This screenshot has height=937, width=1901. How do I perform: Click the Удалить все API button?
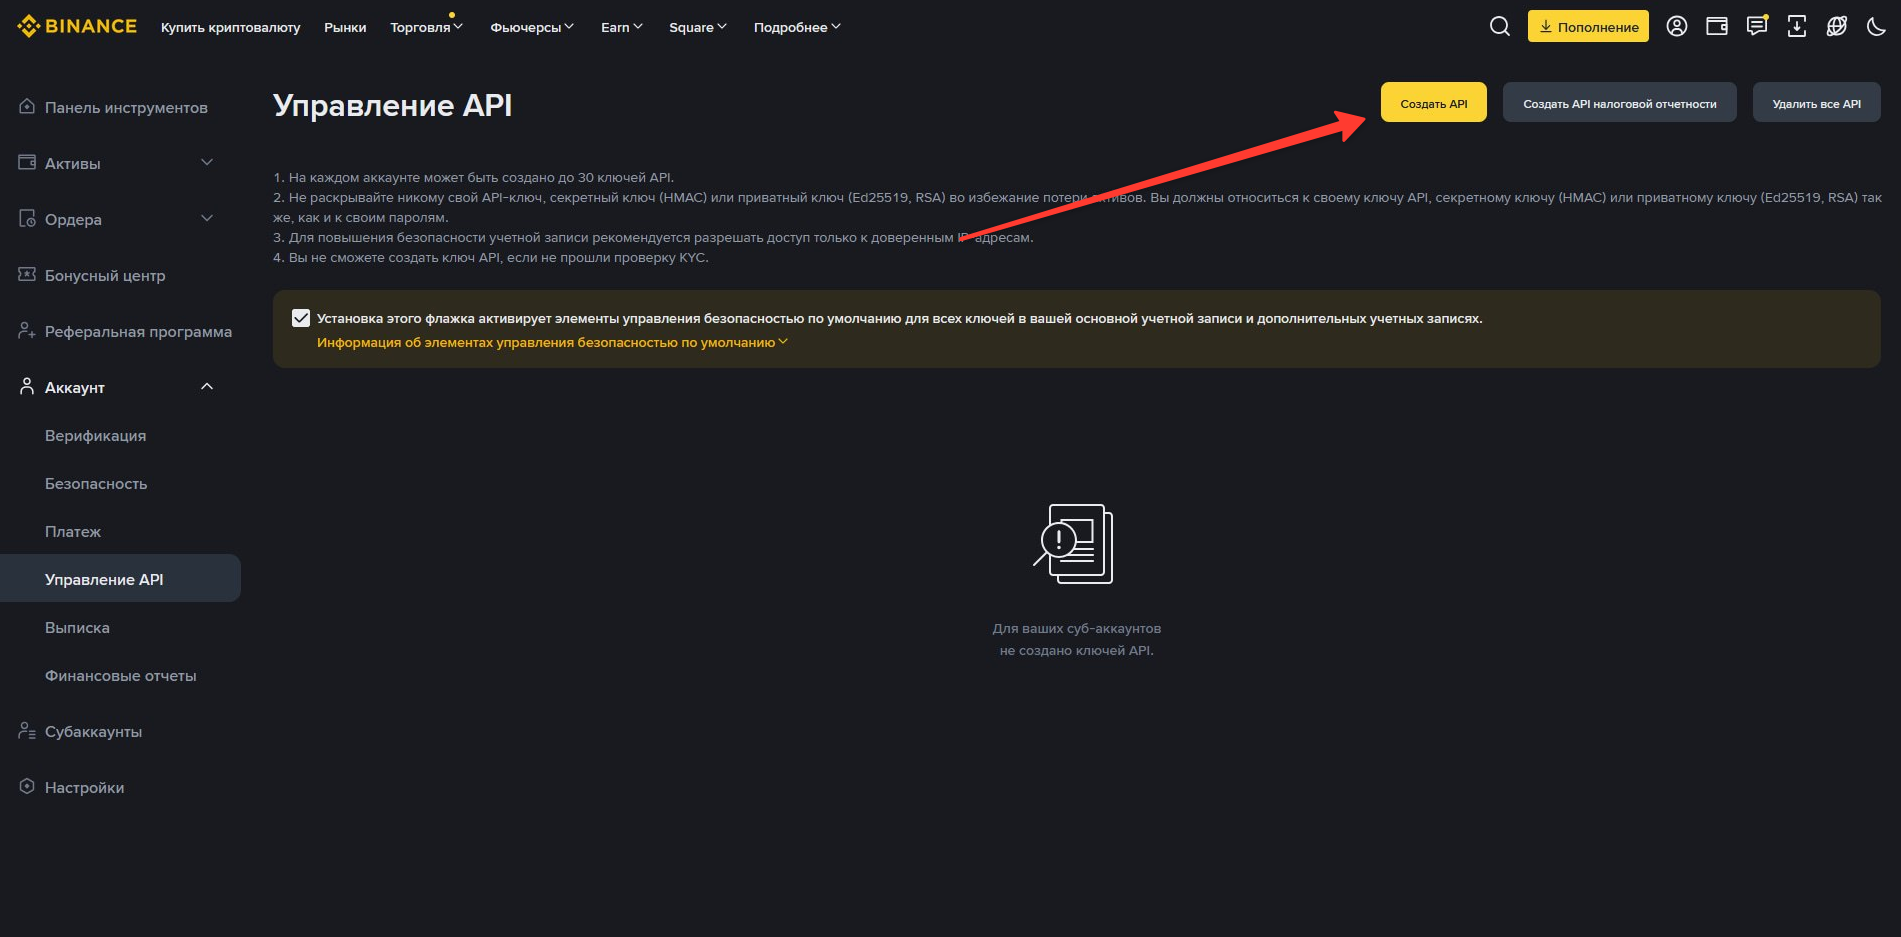[x=1816, y=102]
